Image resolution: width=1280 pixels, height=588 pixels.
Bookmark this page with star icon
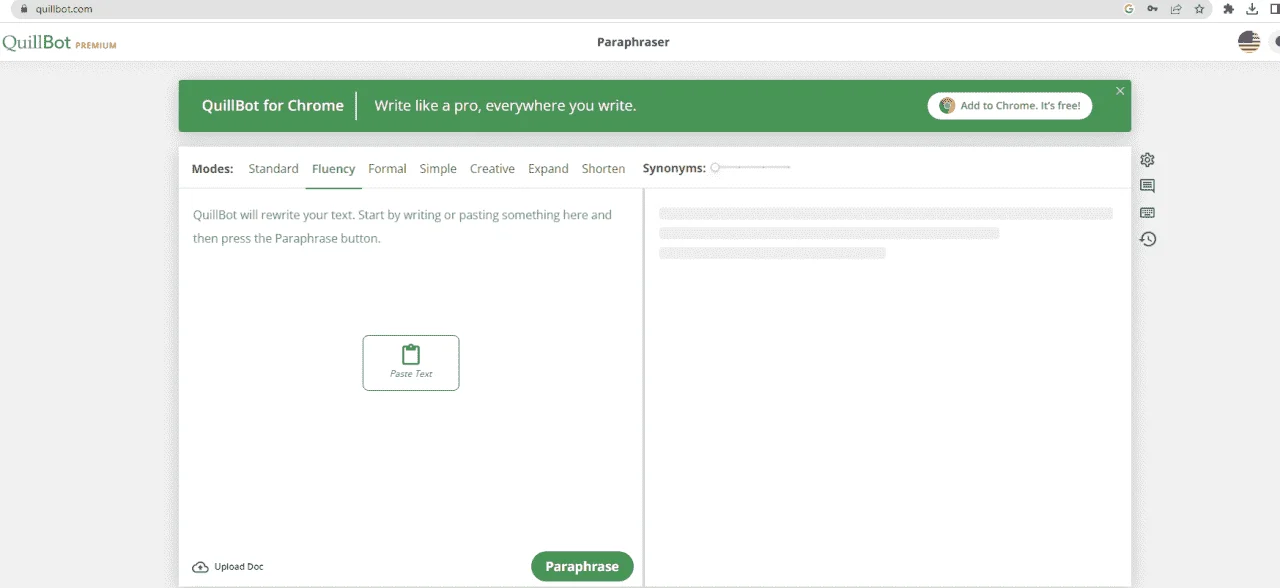(1199, 9)
